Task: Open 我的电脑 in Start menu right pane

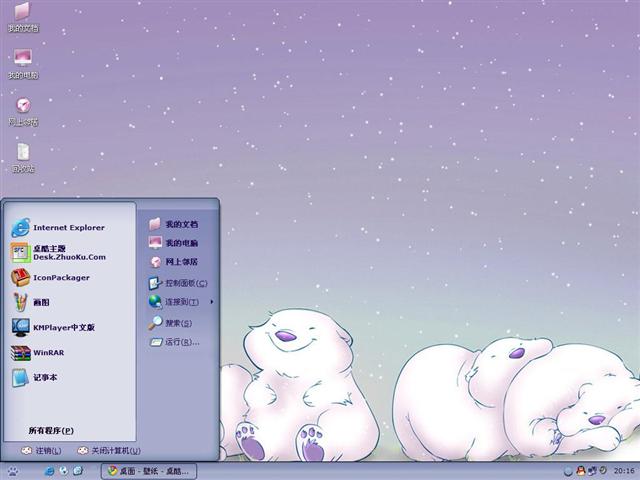Action: pos(173,243)
